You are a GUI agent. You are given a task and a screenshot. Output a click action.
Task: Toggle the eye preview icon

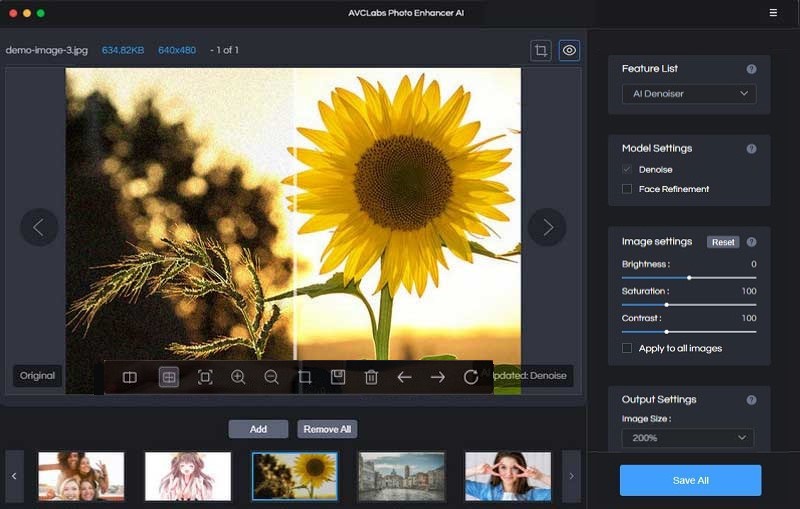point(569,50)
